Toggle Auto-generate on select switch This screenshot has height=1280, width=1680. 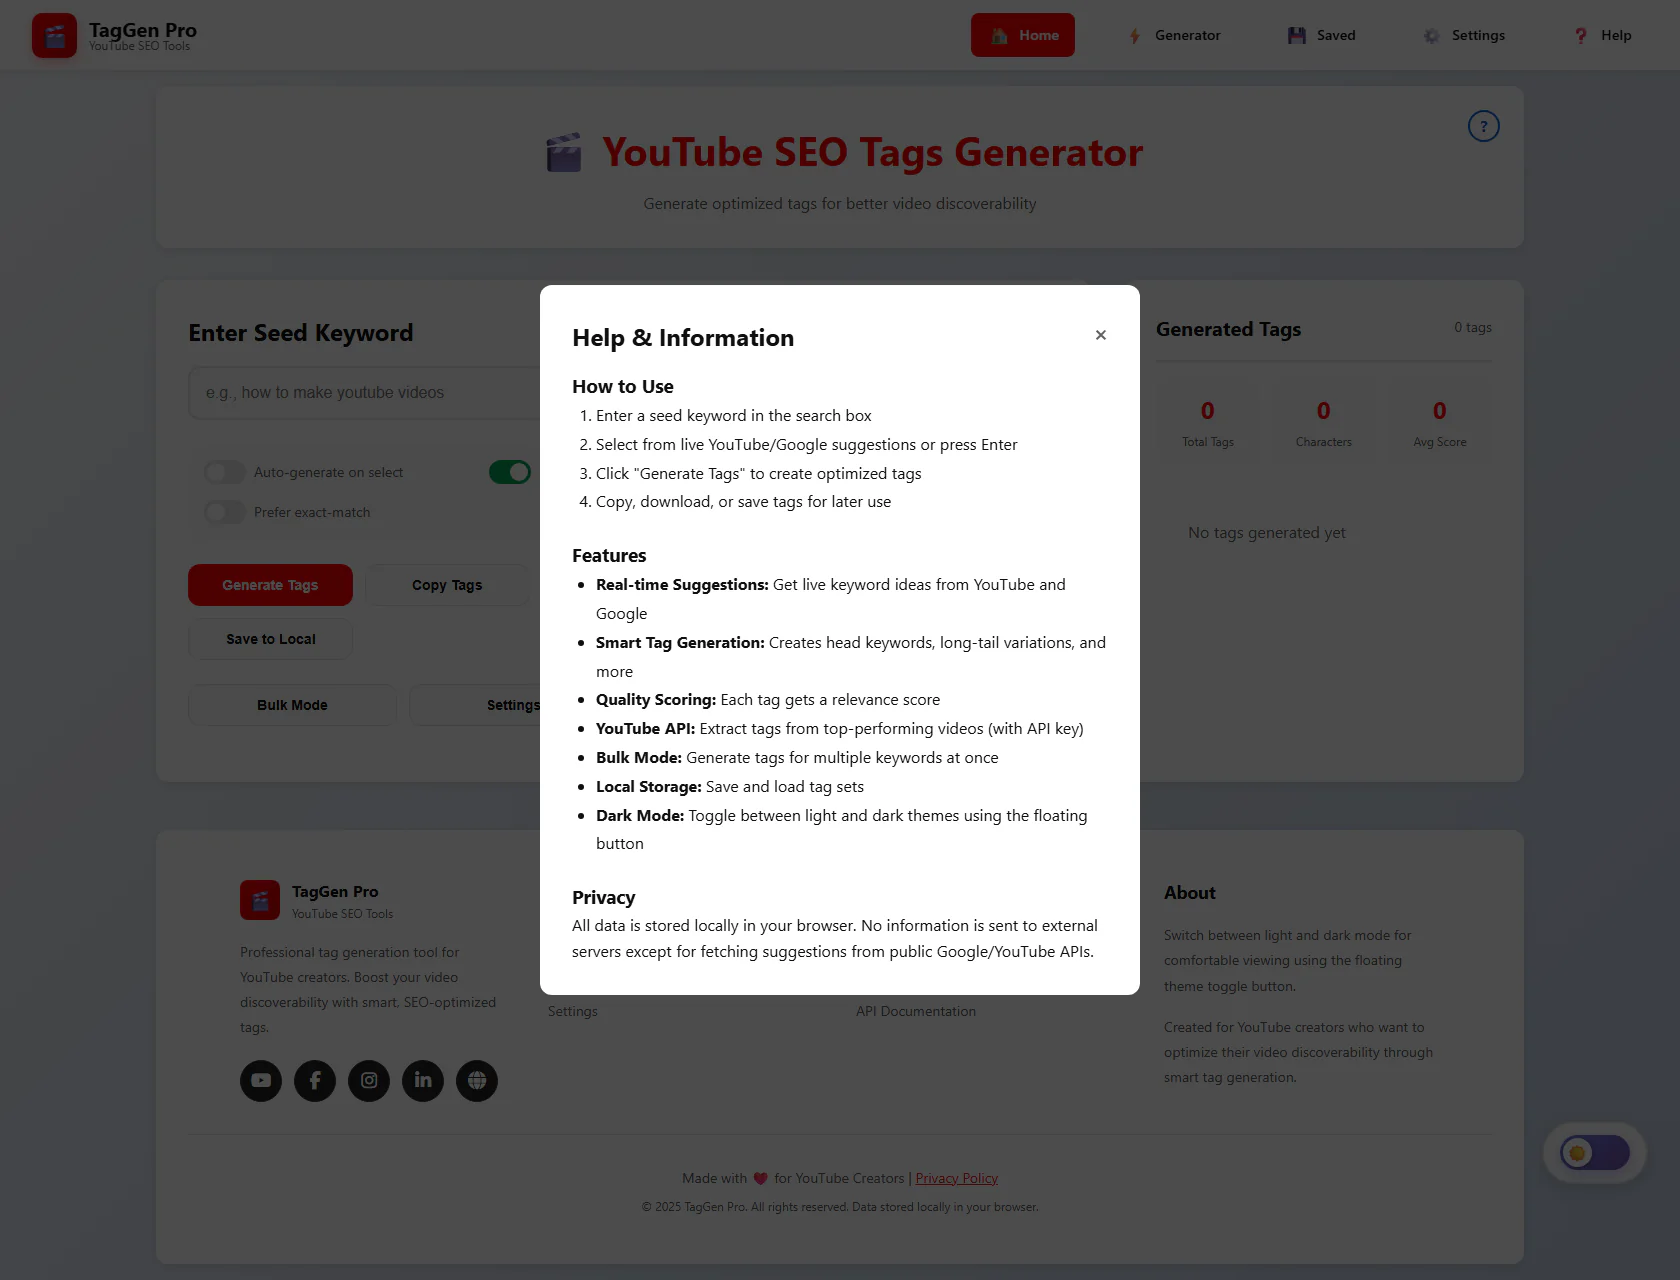[225, 472]
